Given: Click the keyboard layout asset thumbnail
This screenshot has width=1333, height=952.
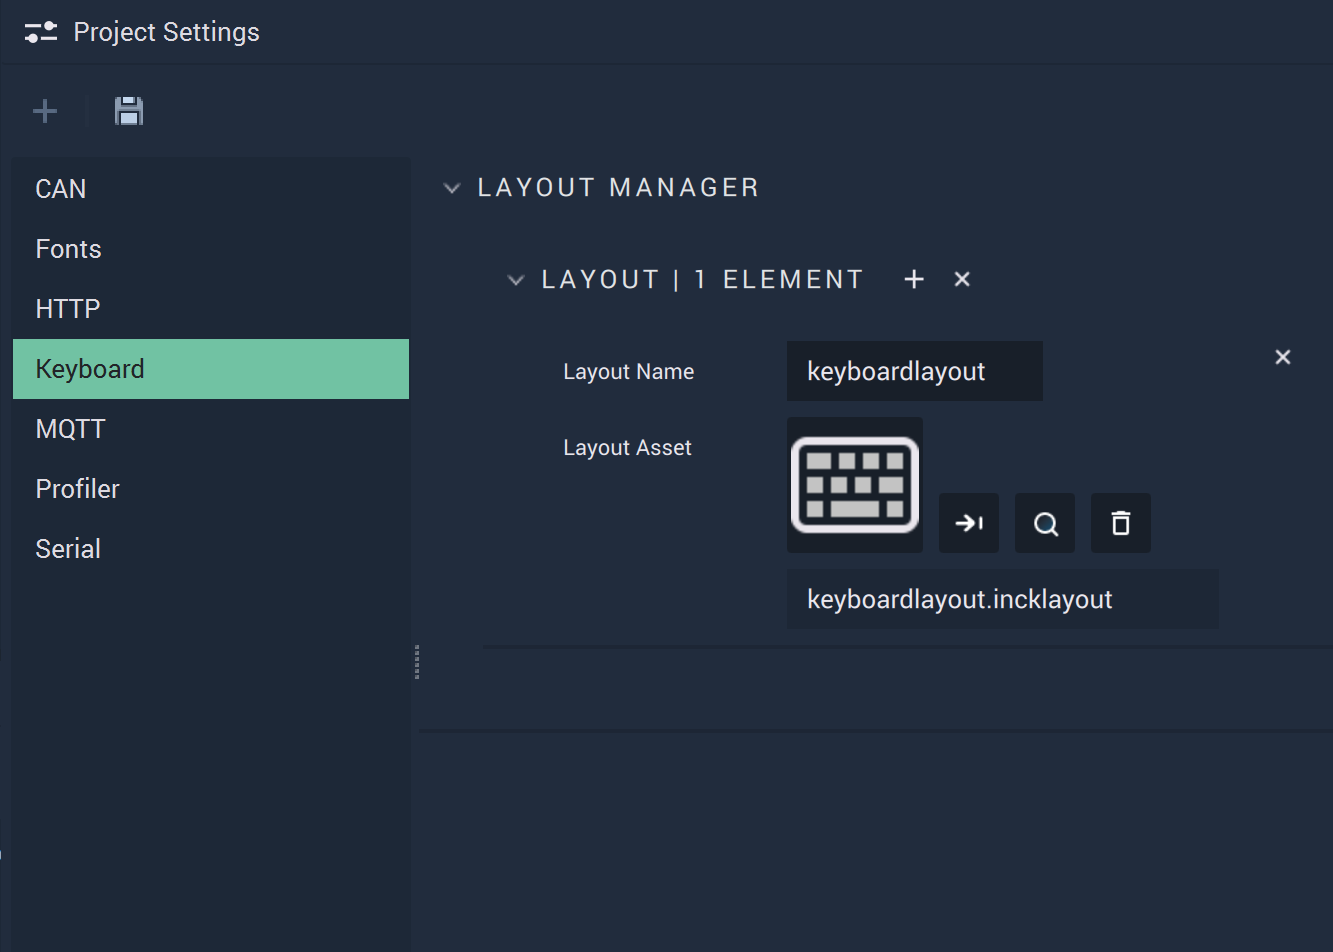Looking at the screenshot, I should (x=855, y=485).
